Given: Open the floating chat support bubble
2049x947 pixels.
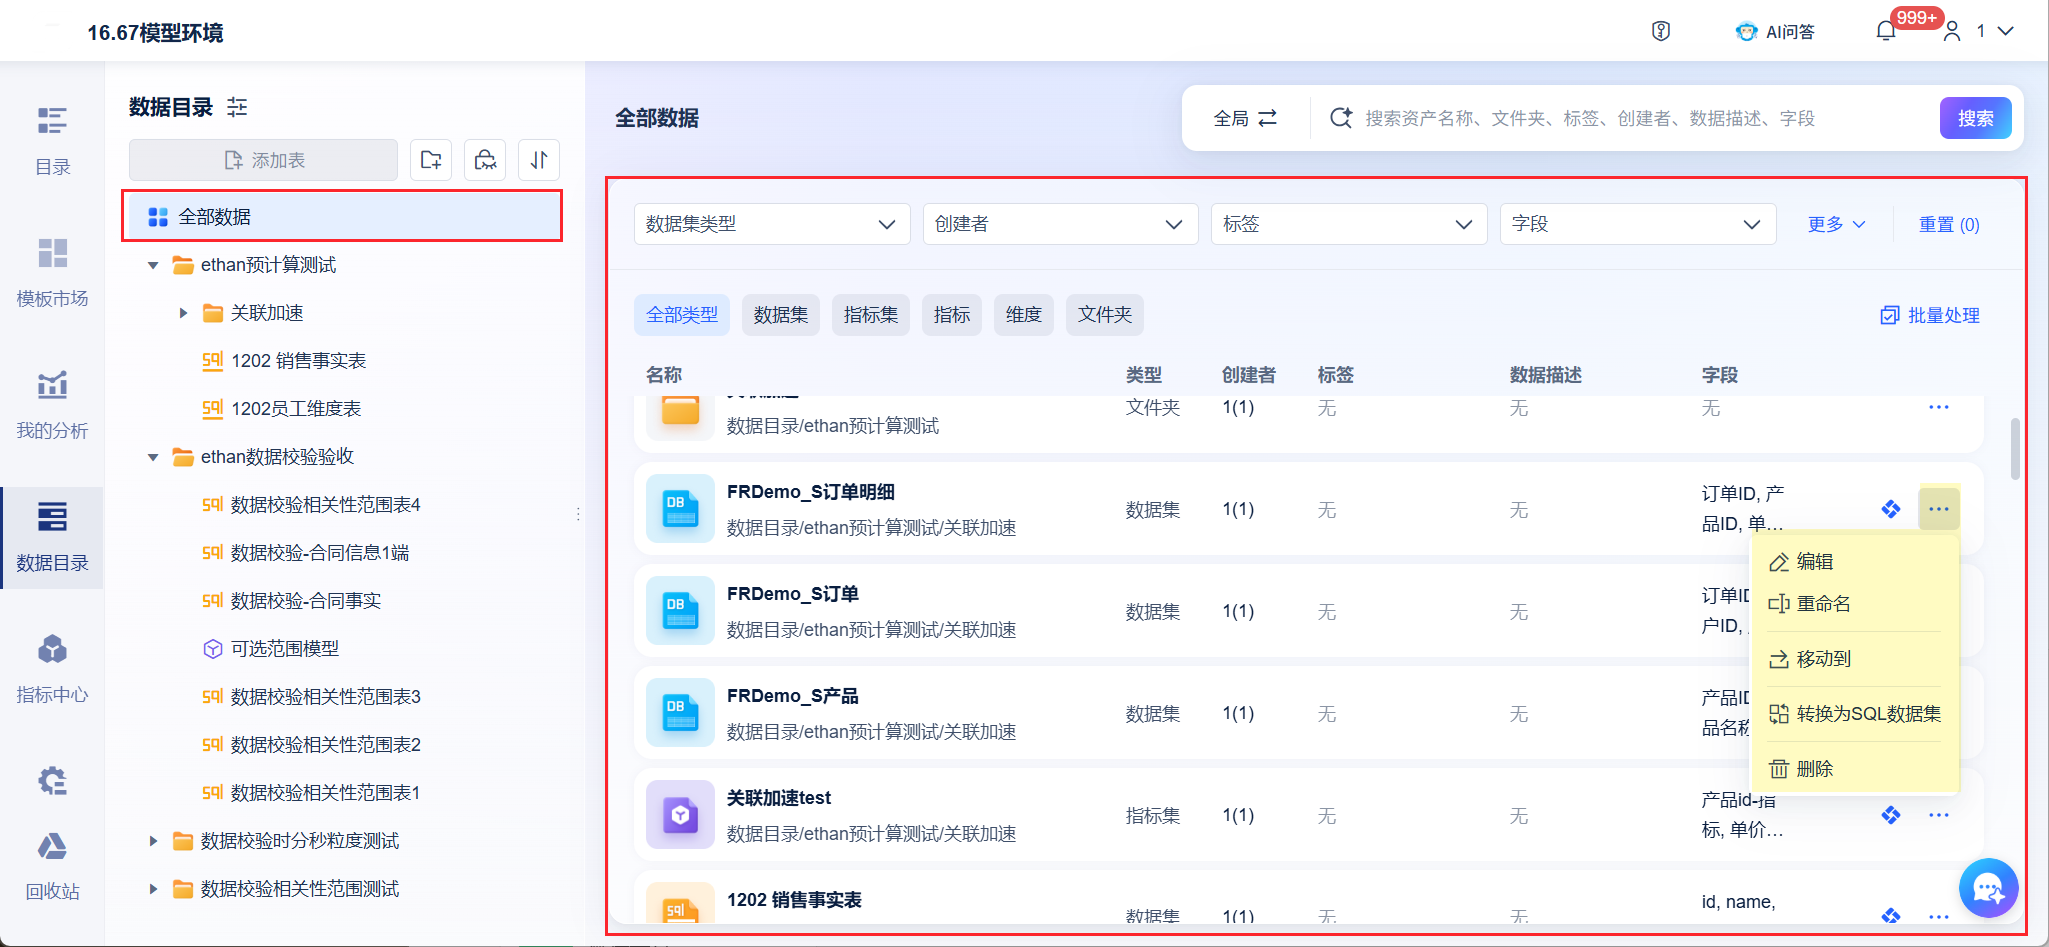Looking at the screenshot, I should tap(1988, 887).
